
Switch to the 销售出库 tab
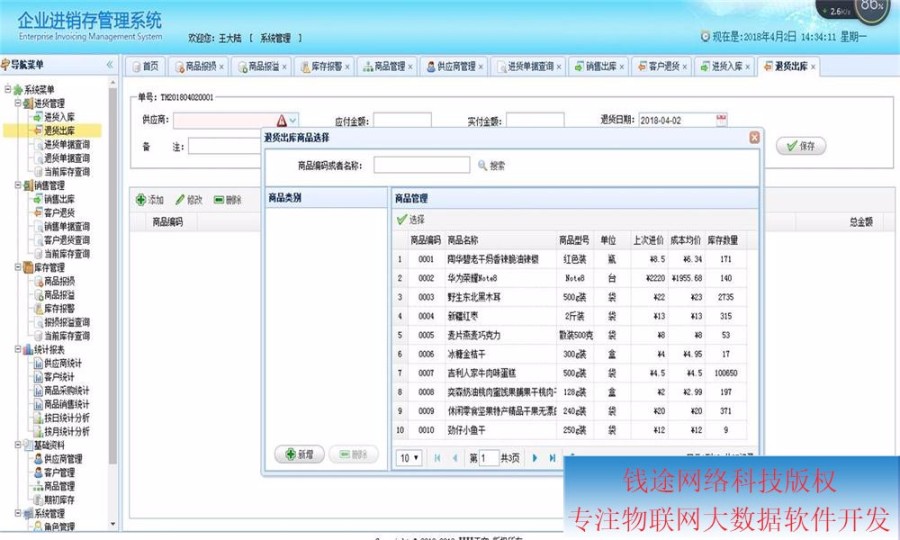(597, 67)
